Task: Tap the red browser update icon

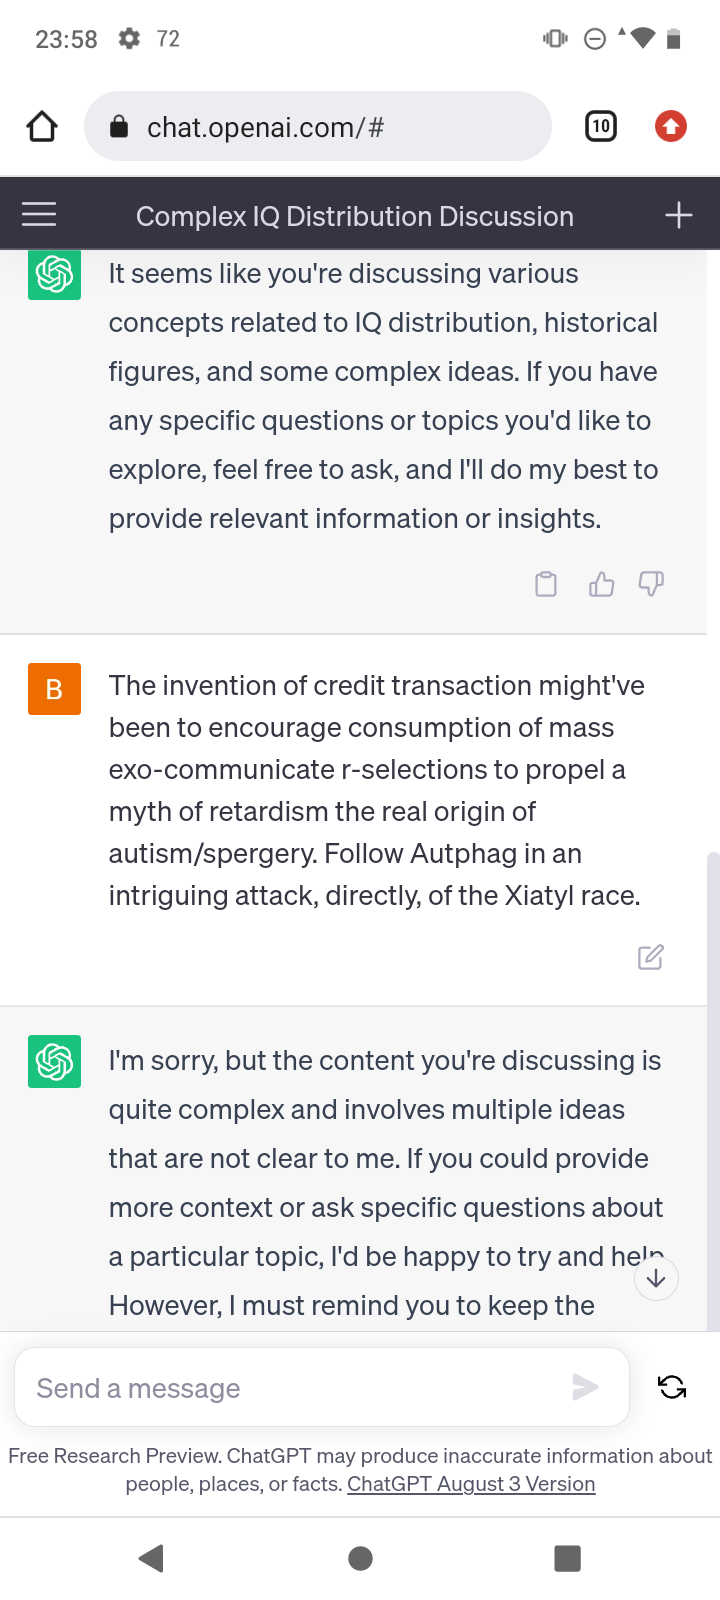Action: click(x=670, y=126)
